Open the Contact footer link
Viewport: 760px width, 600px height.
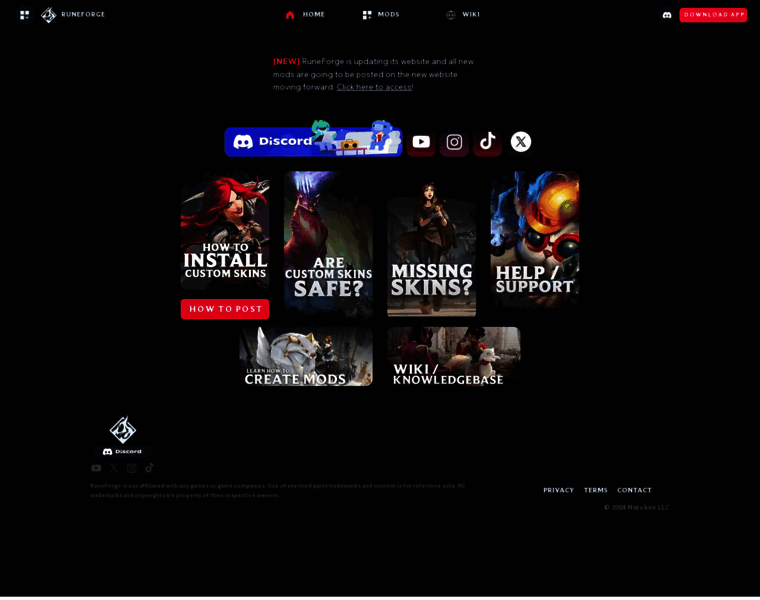click(x=634, y=490)
